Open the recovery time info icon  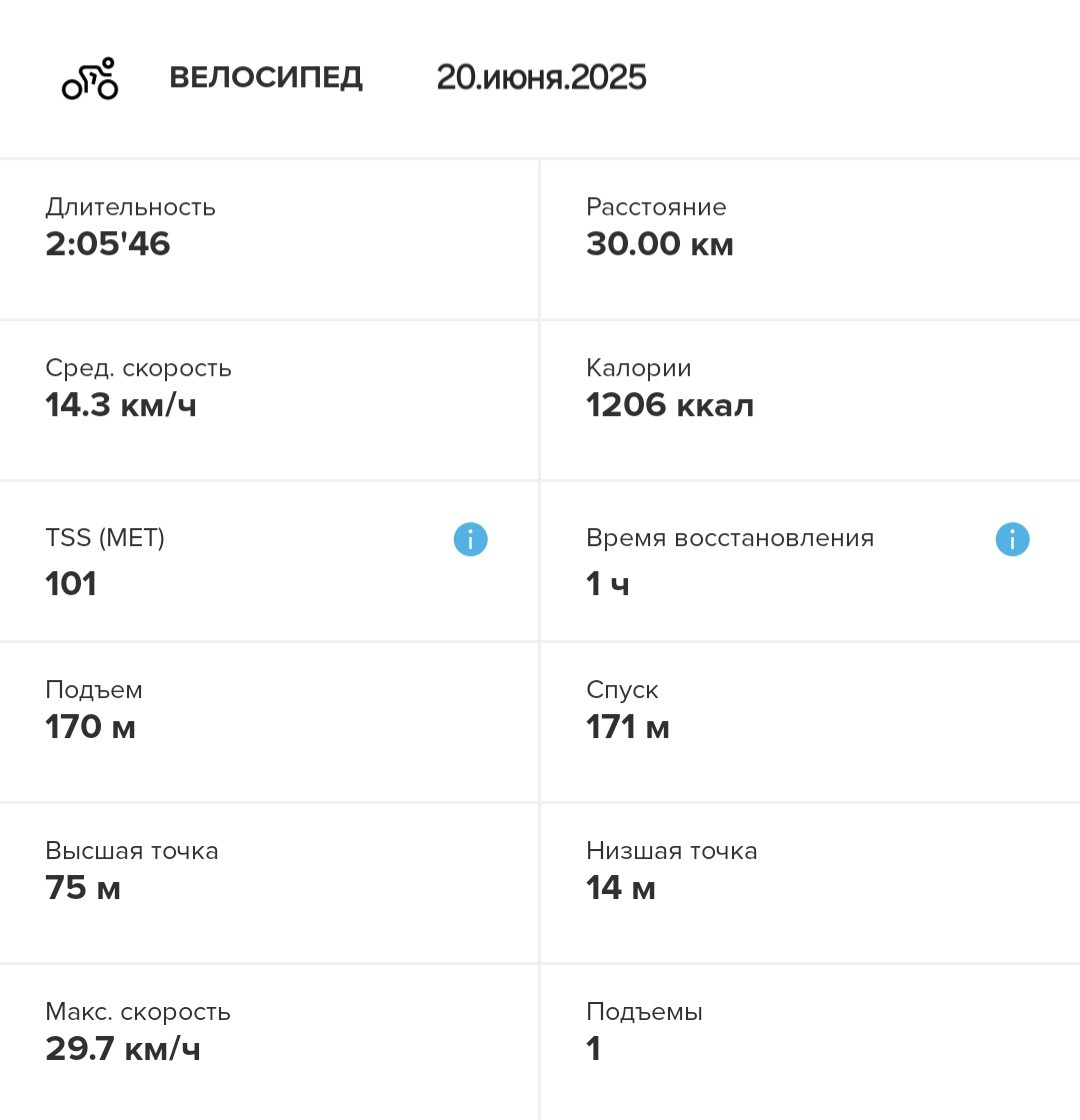[x=1012, y=539]
